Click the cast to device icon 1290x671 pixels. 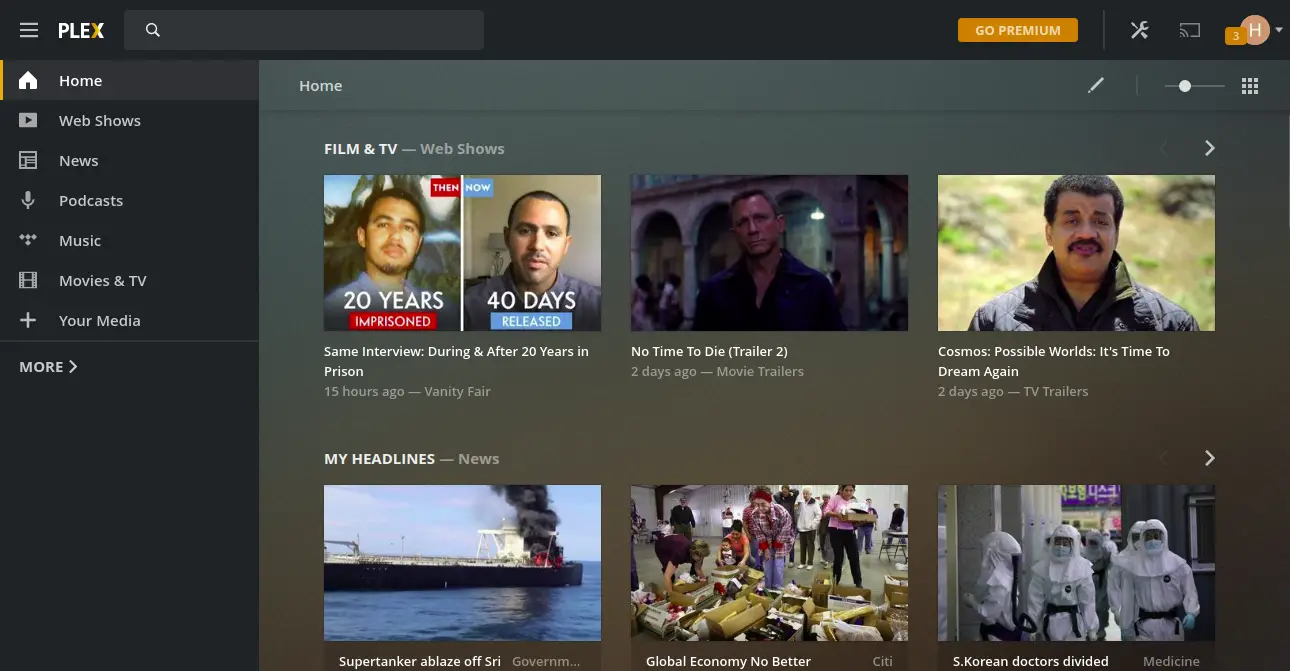(1189, 30)
